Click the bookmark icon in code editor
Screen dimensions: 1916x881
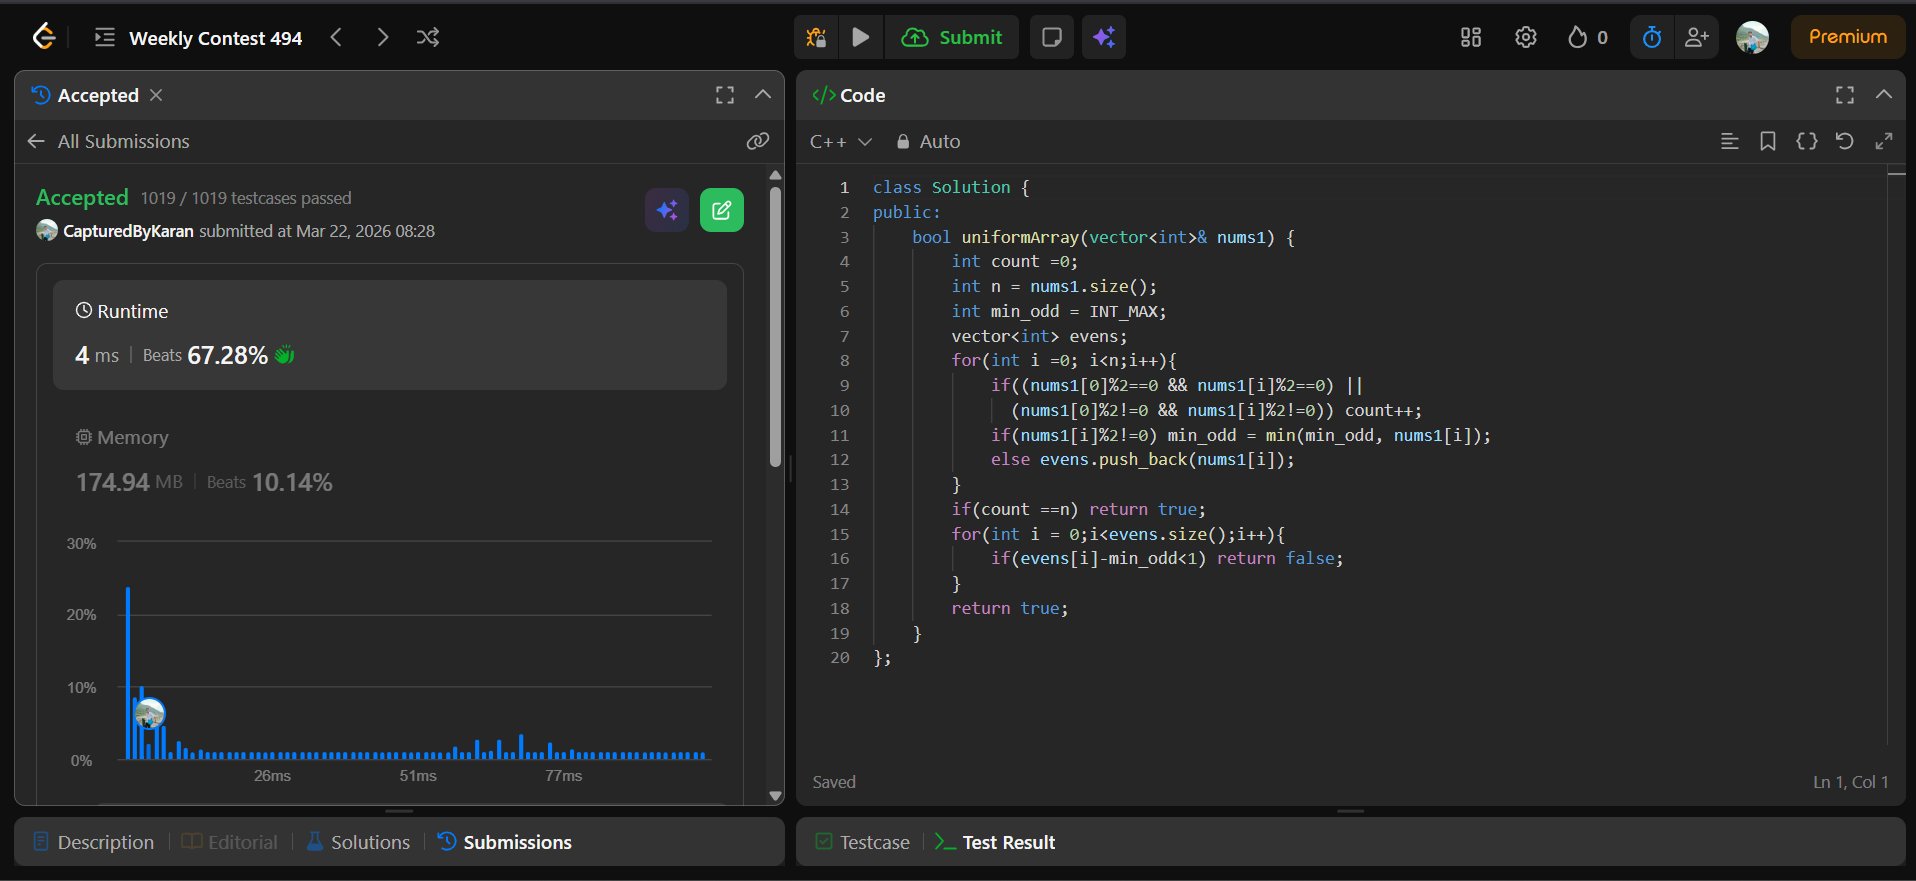pos(1767,141)
